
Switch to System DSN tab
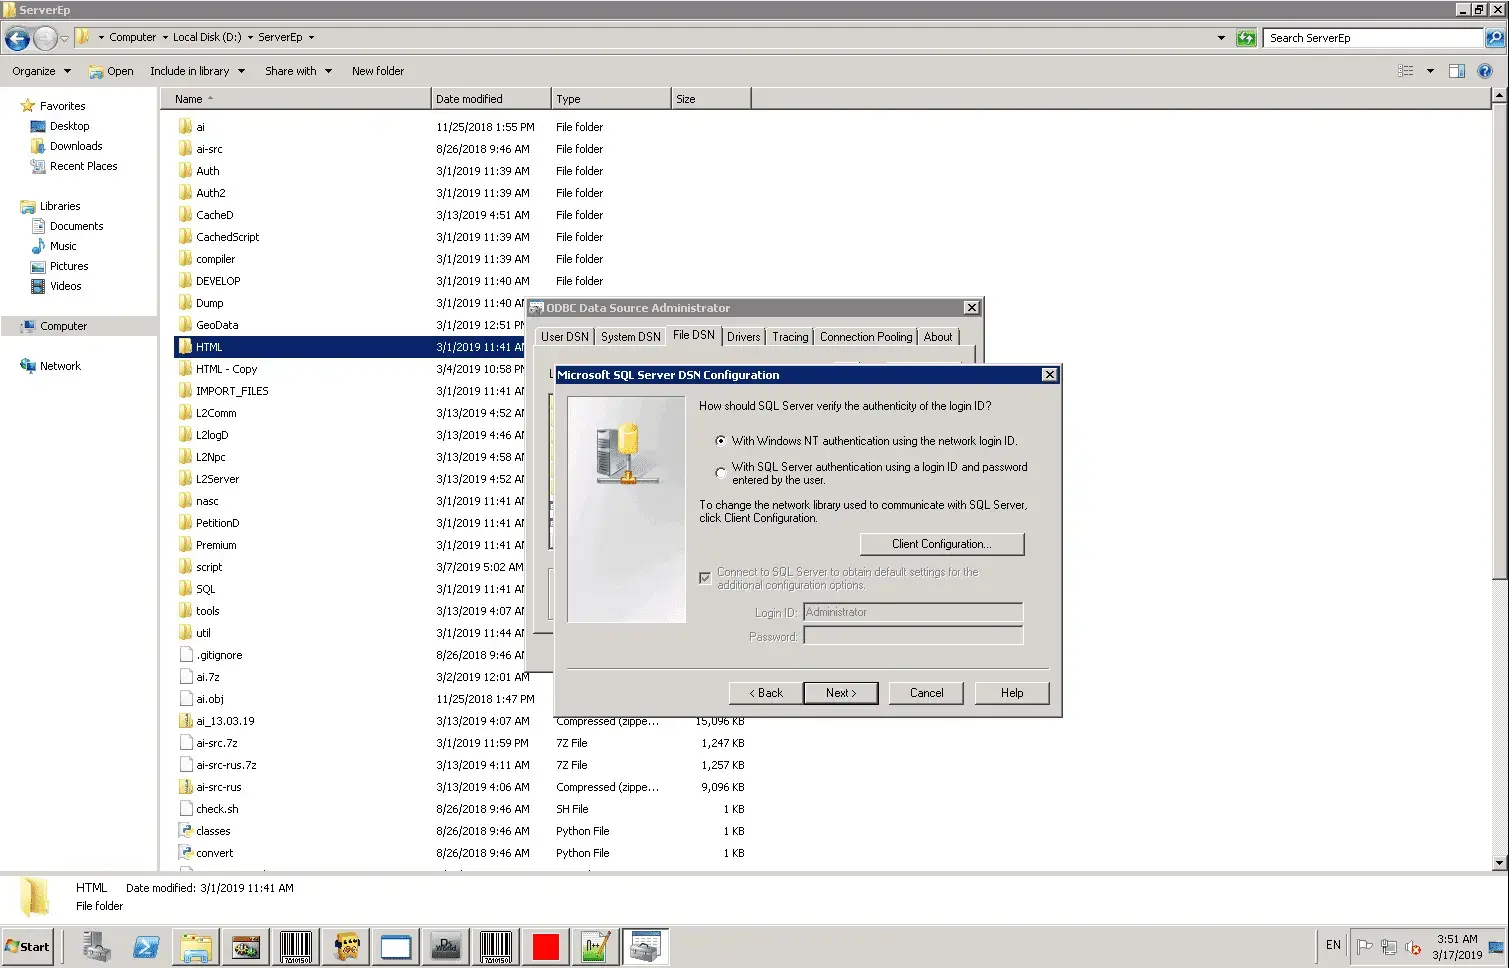coord(631,337)
